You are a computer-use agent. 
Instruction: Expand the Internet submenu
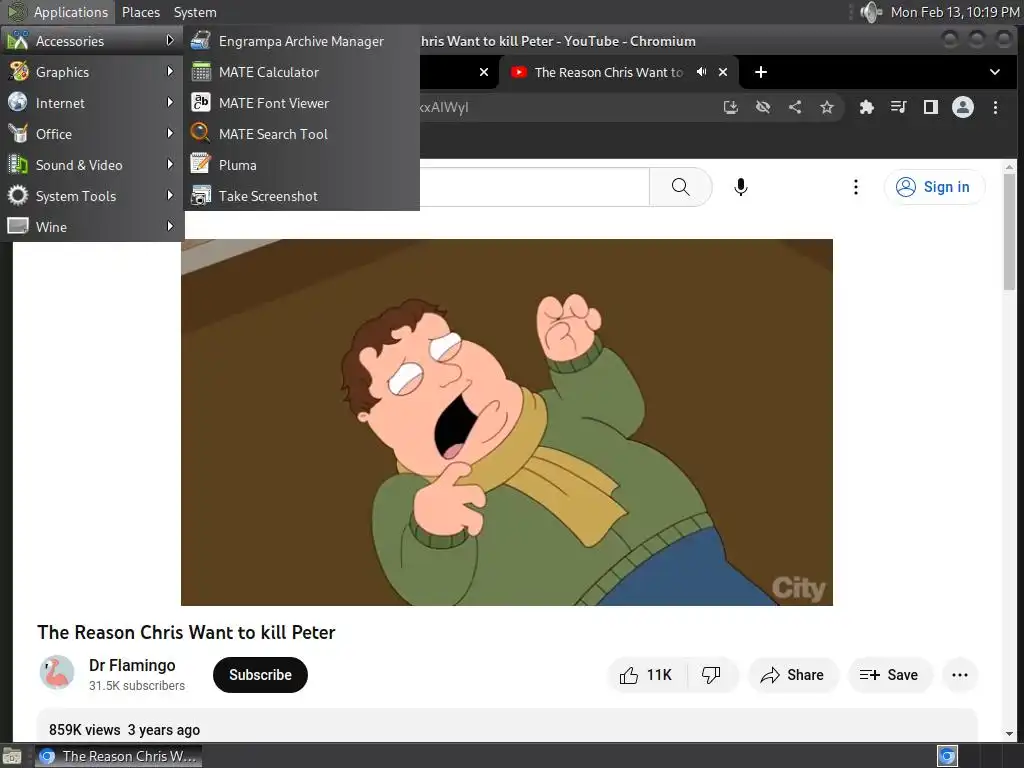[x=92, y=103]
